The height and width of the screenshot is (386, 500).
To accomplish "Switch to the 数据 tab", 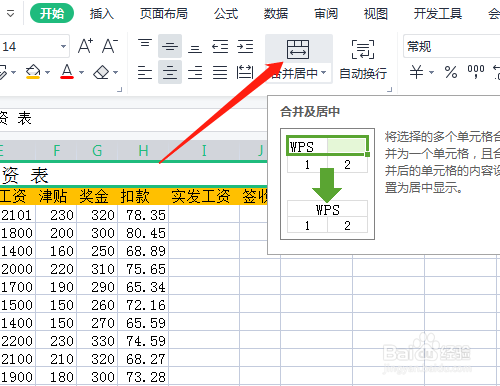I will click(276, 14).
